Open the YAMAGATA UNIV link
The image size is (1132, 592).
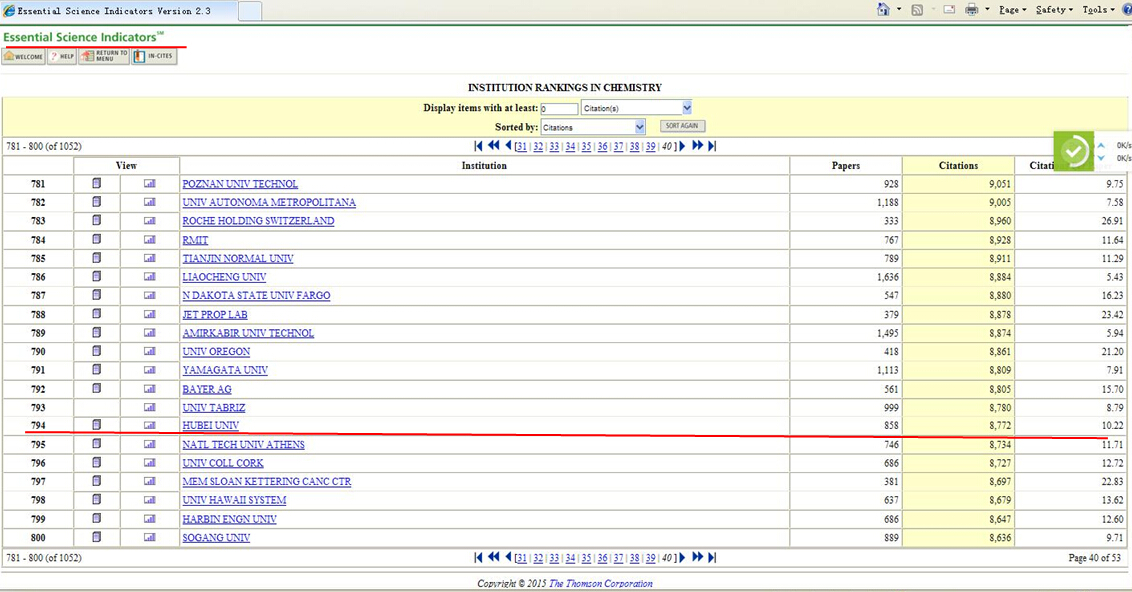pos(225,370)
